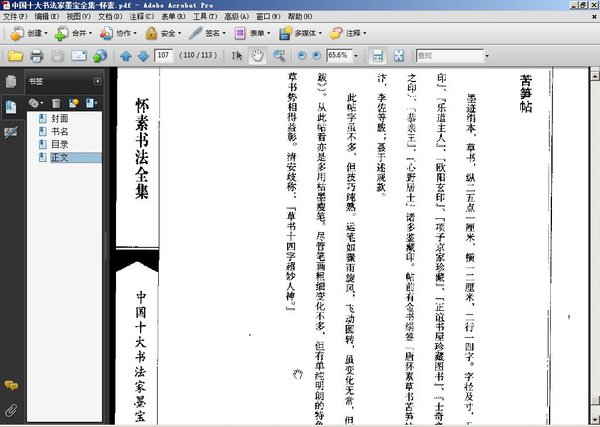Click the Open file folder icon
This screenshot has width=600, height=427.
pyautogui.click(x=14, y=55)
